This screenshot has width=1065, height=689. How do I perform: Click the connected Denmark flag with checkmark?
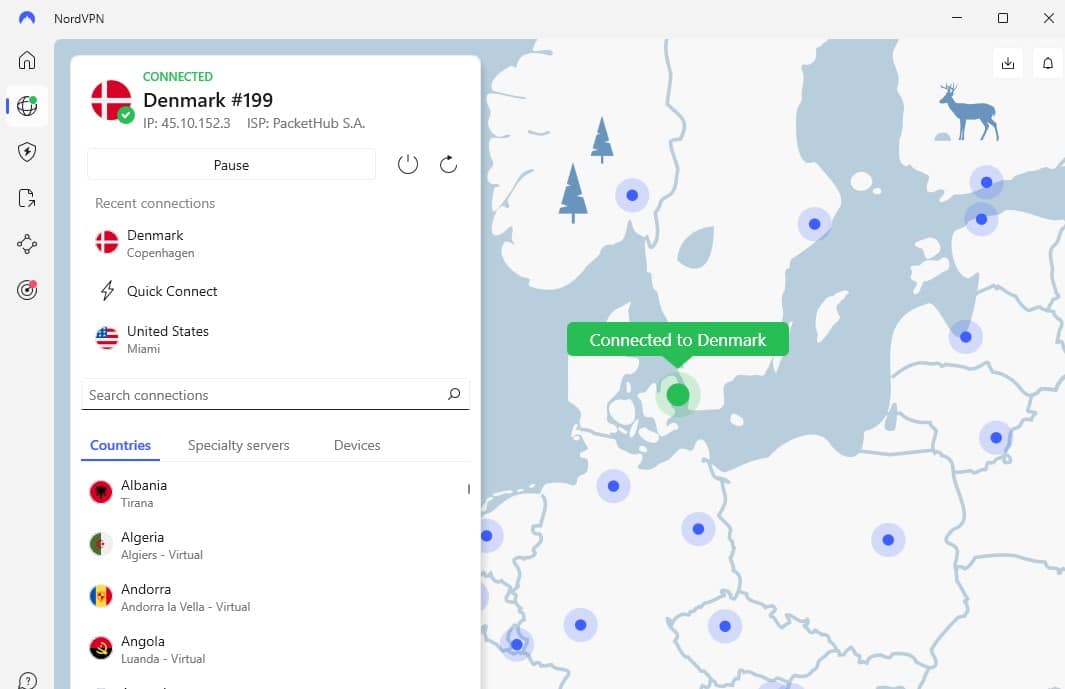point(111,101)
